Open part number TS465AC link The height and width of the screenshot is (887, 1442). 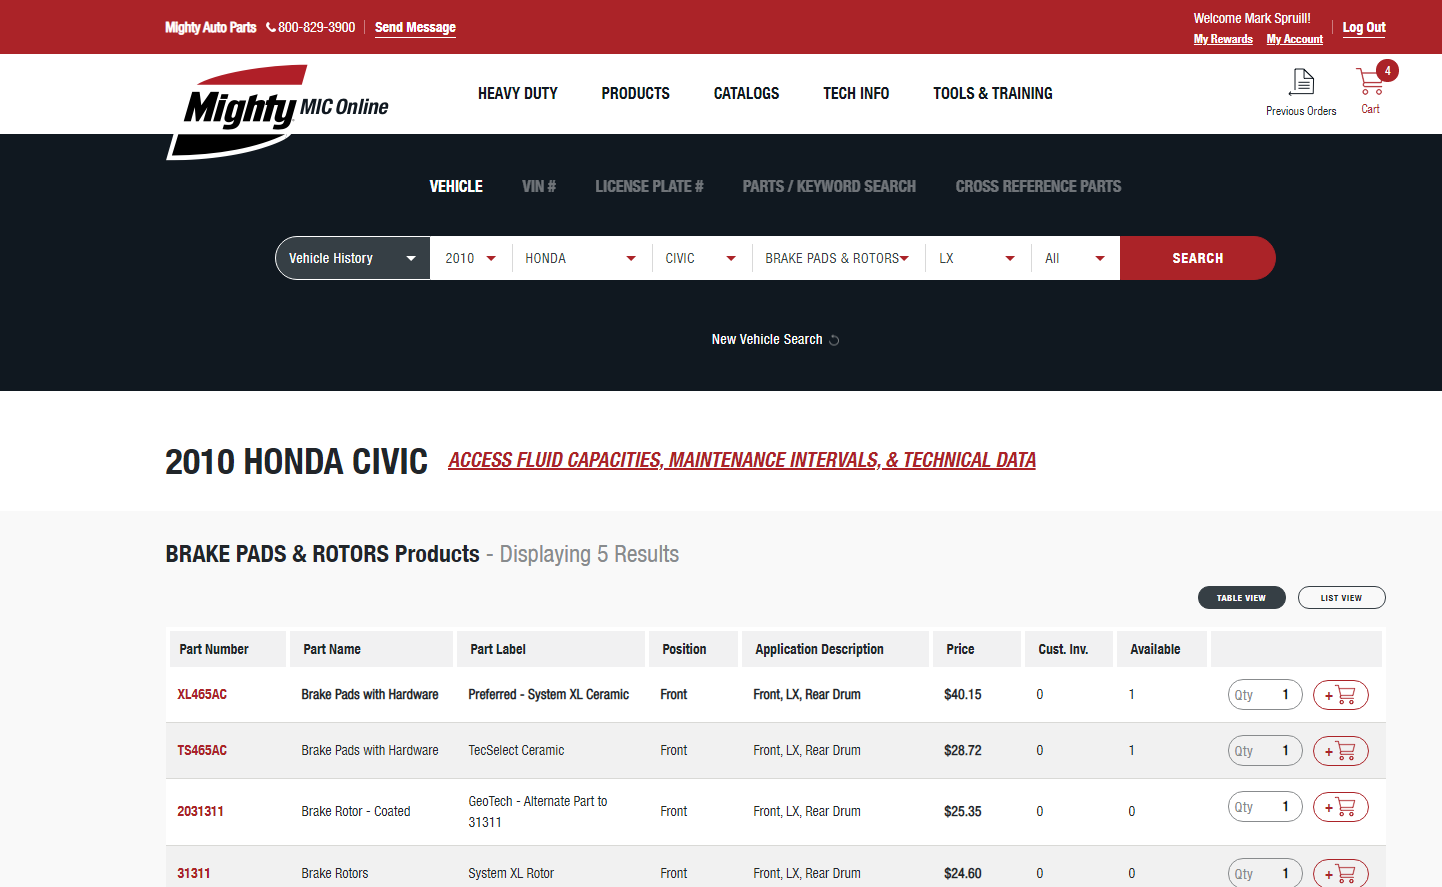202,751
